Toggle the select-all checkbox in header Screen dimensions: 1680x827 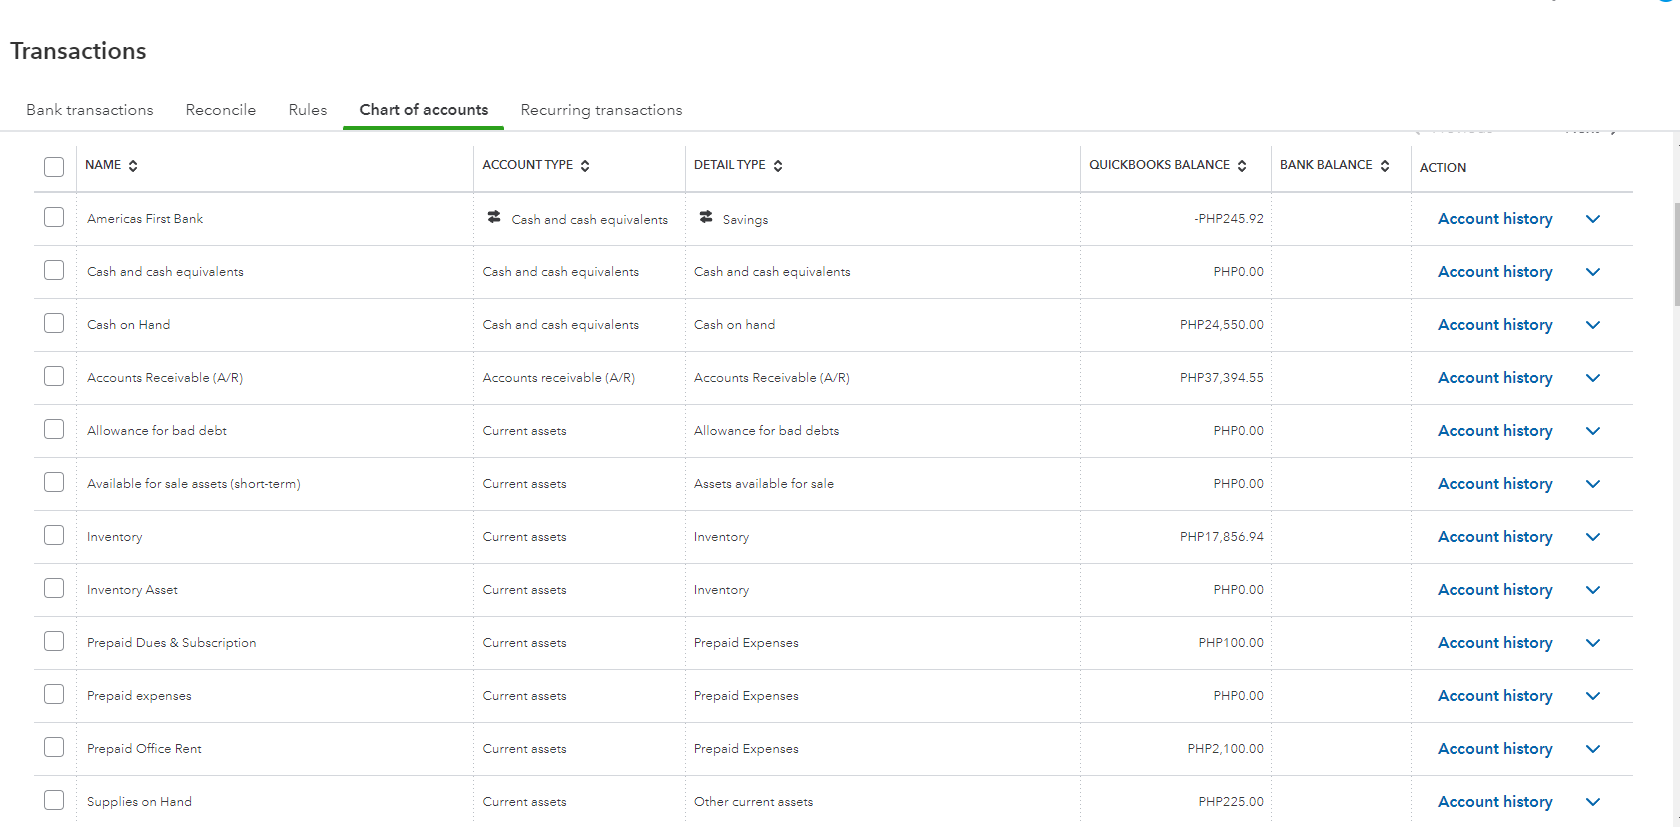[54, 167]
